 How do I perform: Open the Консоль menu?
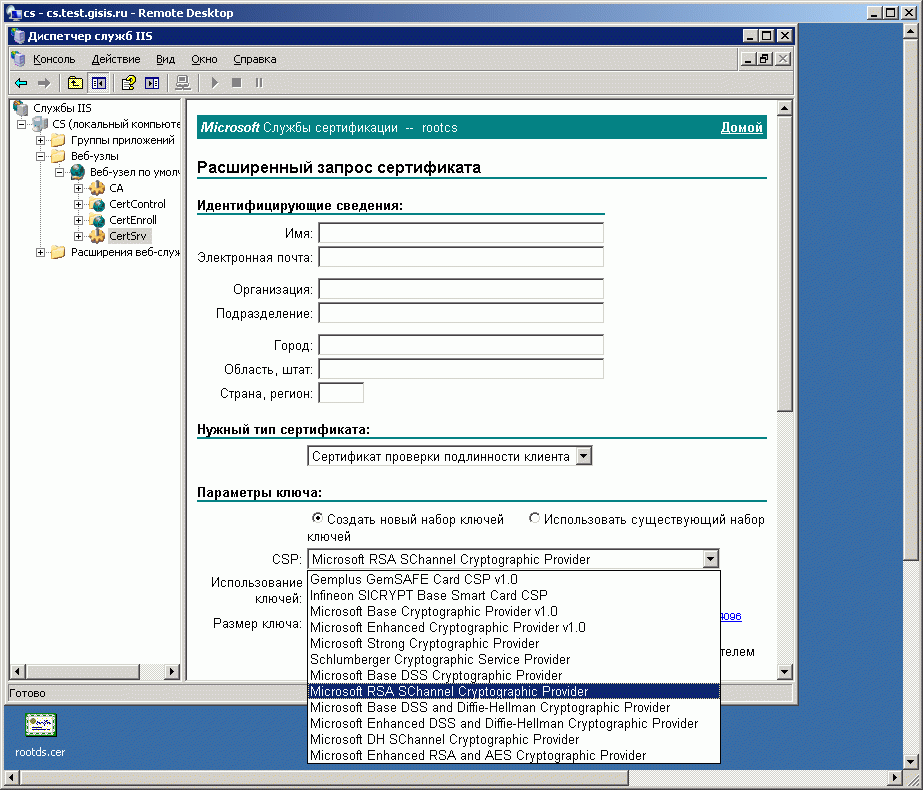54,59
